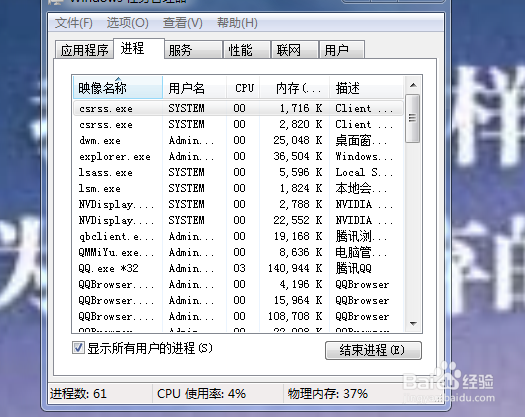Select the dwm.exe process
Viewport: 525px width, 417px height.
pyautogui.click(x=238, y=140)
